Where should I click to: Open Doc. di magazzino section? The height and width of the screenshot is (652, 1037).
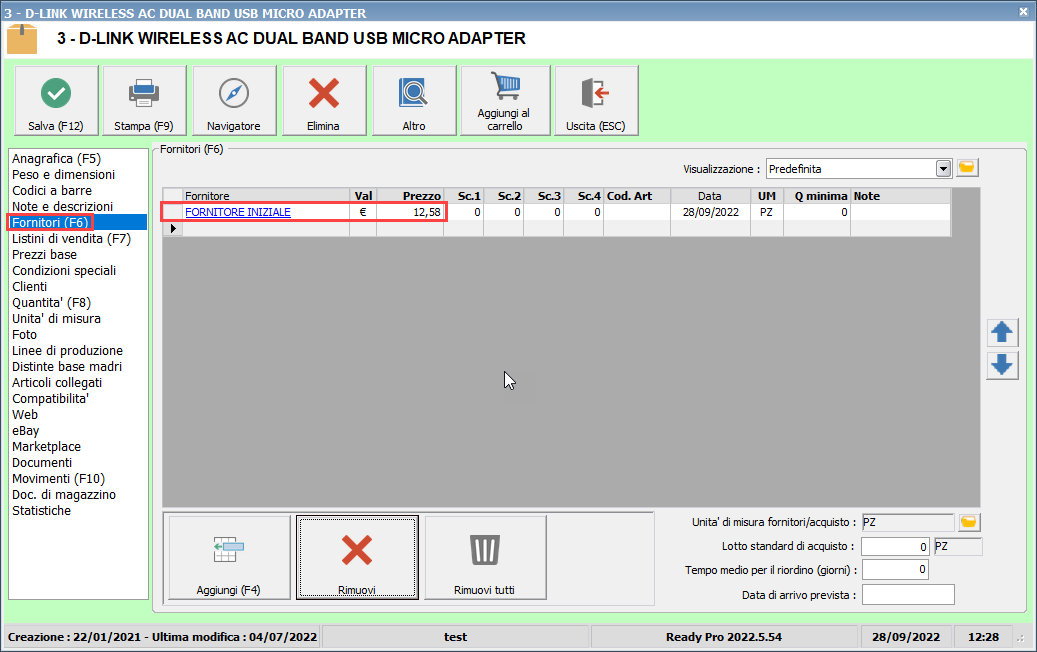tap(63, 495)
